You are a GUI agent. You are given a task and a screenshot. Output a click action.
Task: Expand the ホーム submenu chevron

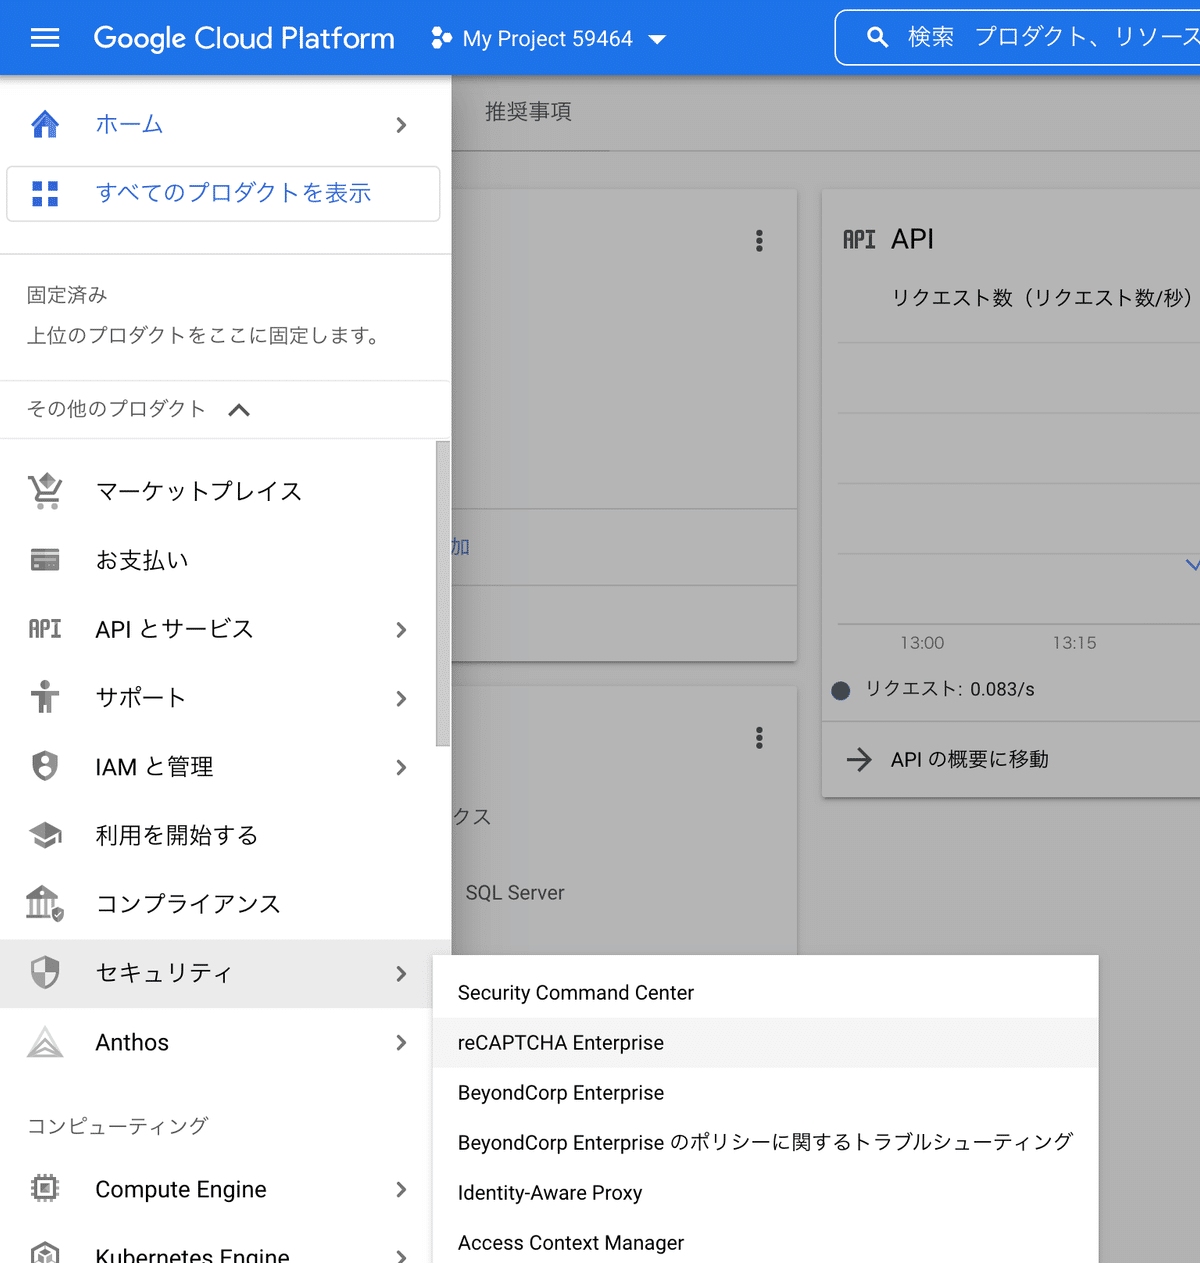[401, 125]
